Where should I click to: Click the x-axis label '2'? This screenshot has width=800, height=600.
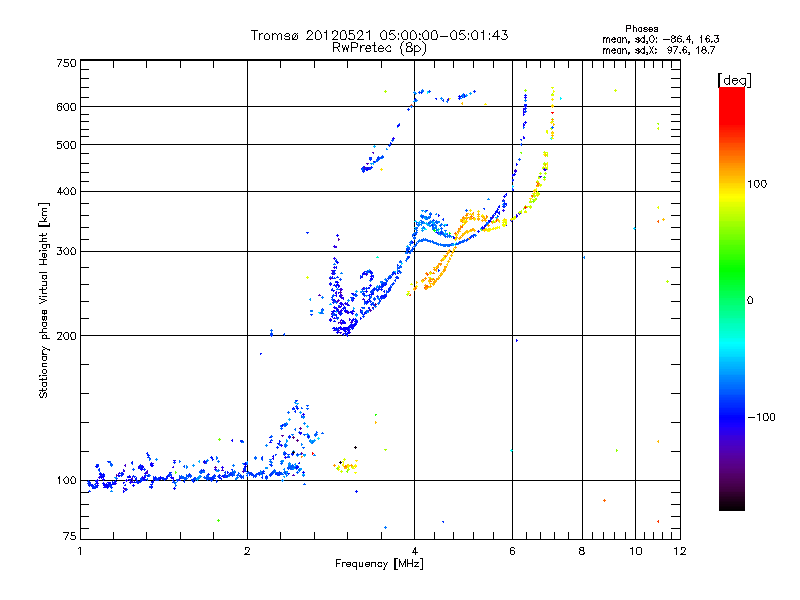point(247,551)
